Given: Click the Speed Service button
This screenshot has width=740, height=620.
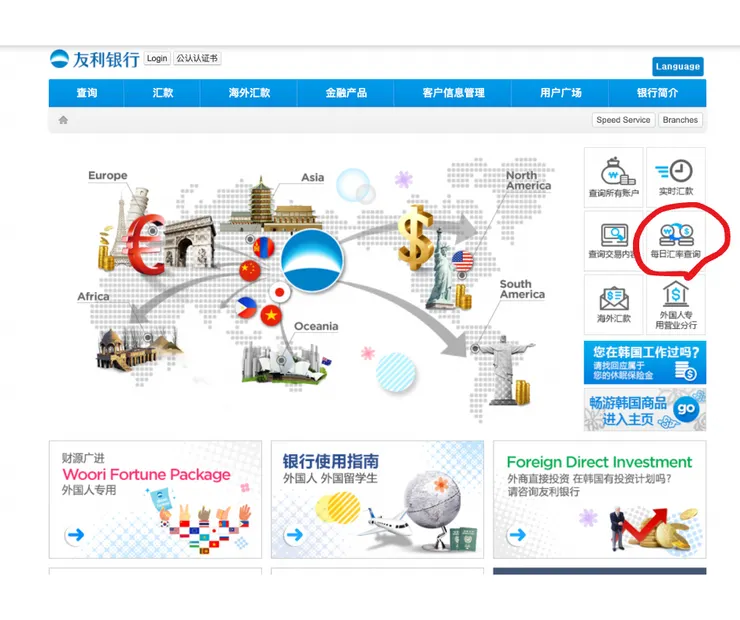Looking at the screenshot, I should tap(623, 120).
